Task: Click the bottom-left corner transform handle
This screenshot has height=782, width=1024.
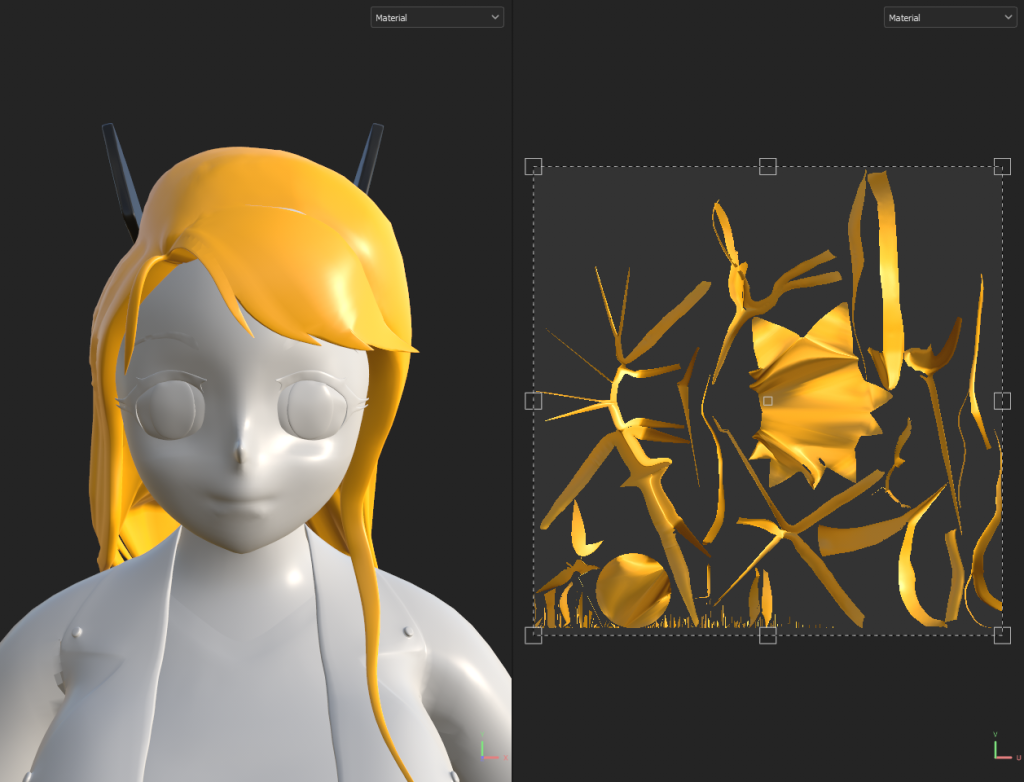Action: (x=533, y=635)
